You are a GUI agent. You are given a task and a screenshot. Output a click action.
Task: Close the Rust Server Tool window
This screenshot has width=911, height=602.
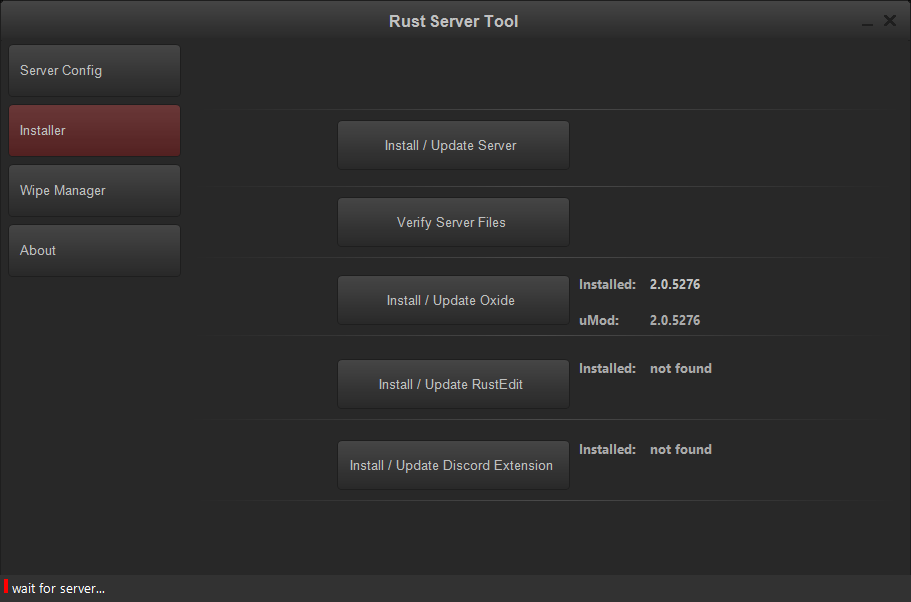(889, 21)
